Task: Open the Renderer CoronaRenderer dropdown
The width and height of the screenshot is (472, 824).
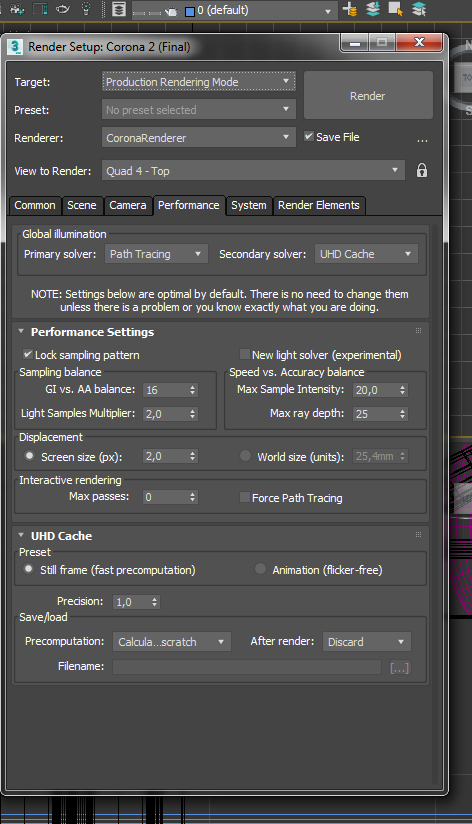Action: 199,138
